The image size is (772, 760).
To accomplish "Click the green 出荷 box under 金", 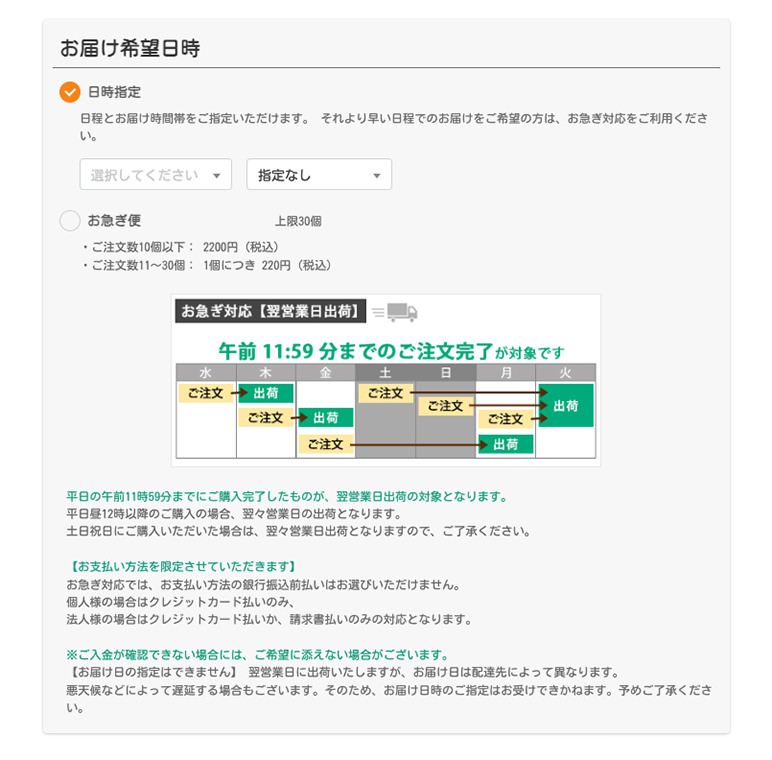I will (325, 417).
